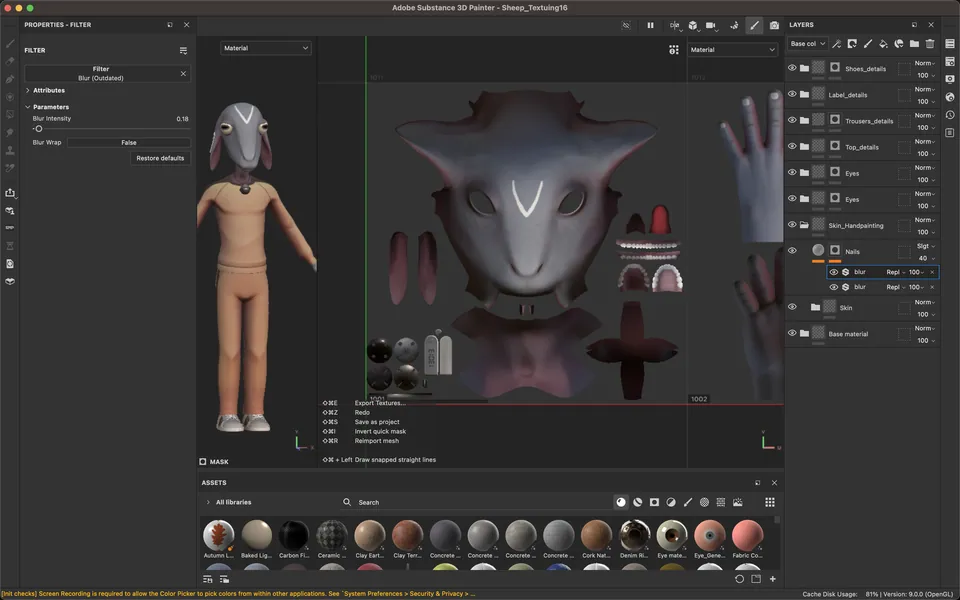Select the paintbrush icon in top toolbar

(754, 25)
